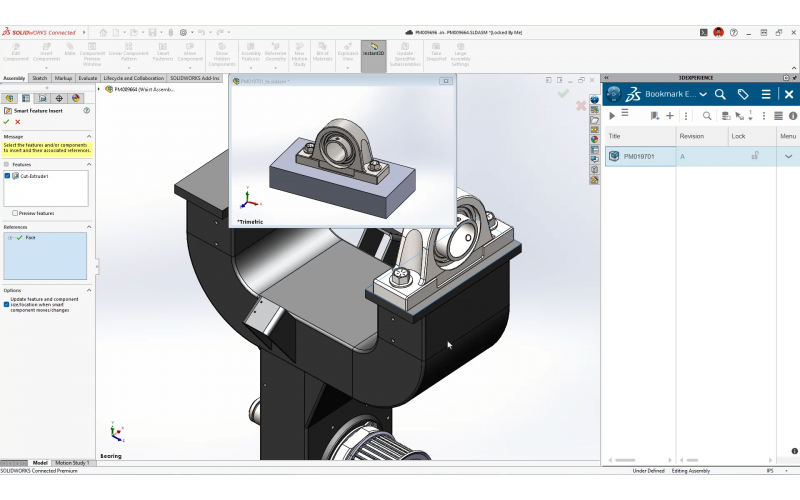
Task: Expand the PM019701 row menu chevron
Action: tap(788, 156)
